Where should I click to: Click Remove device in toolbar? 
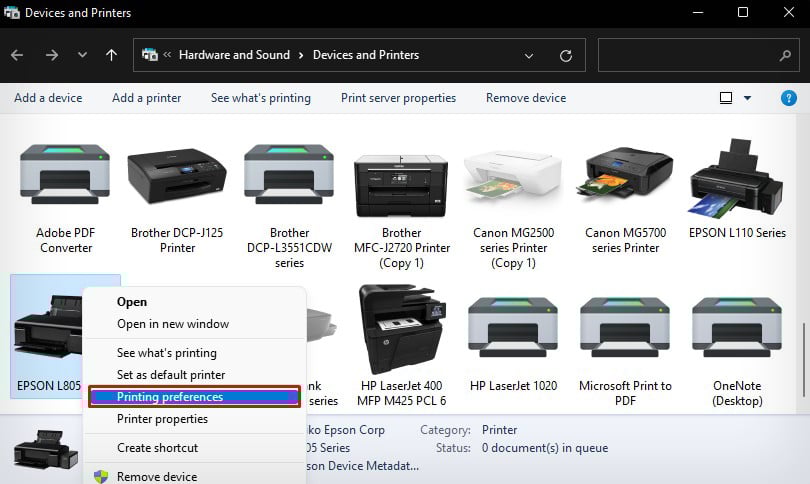(526, 98)
